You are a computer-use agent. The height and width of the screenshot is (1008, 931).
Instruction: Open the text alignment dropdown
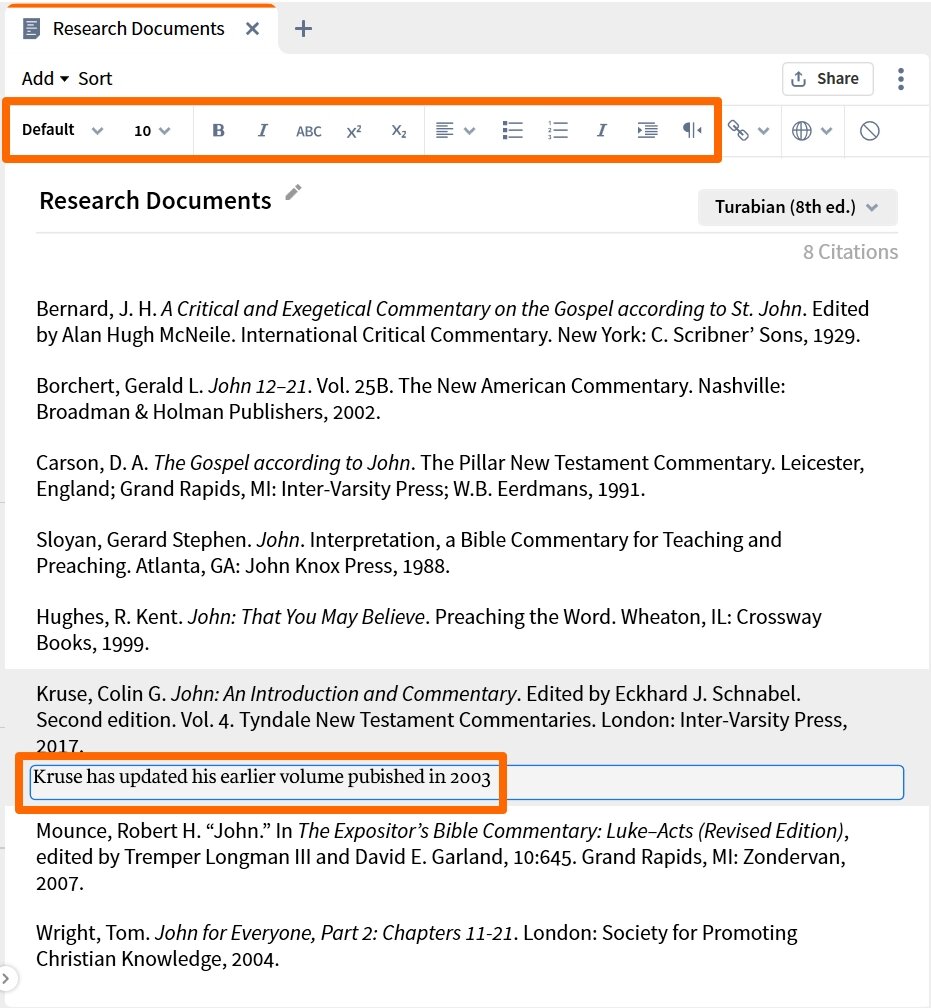pyautogui.click(x=454, y=131)
